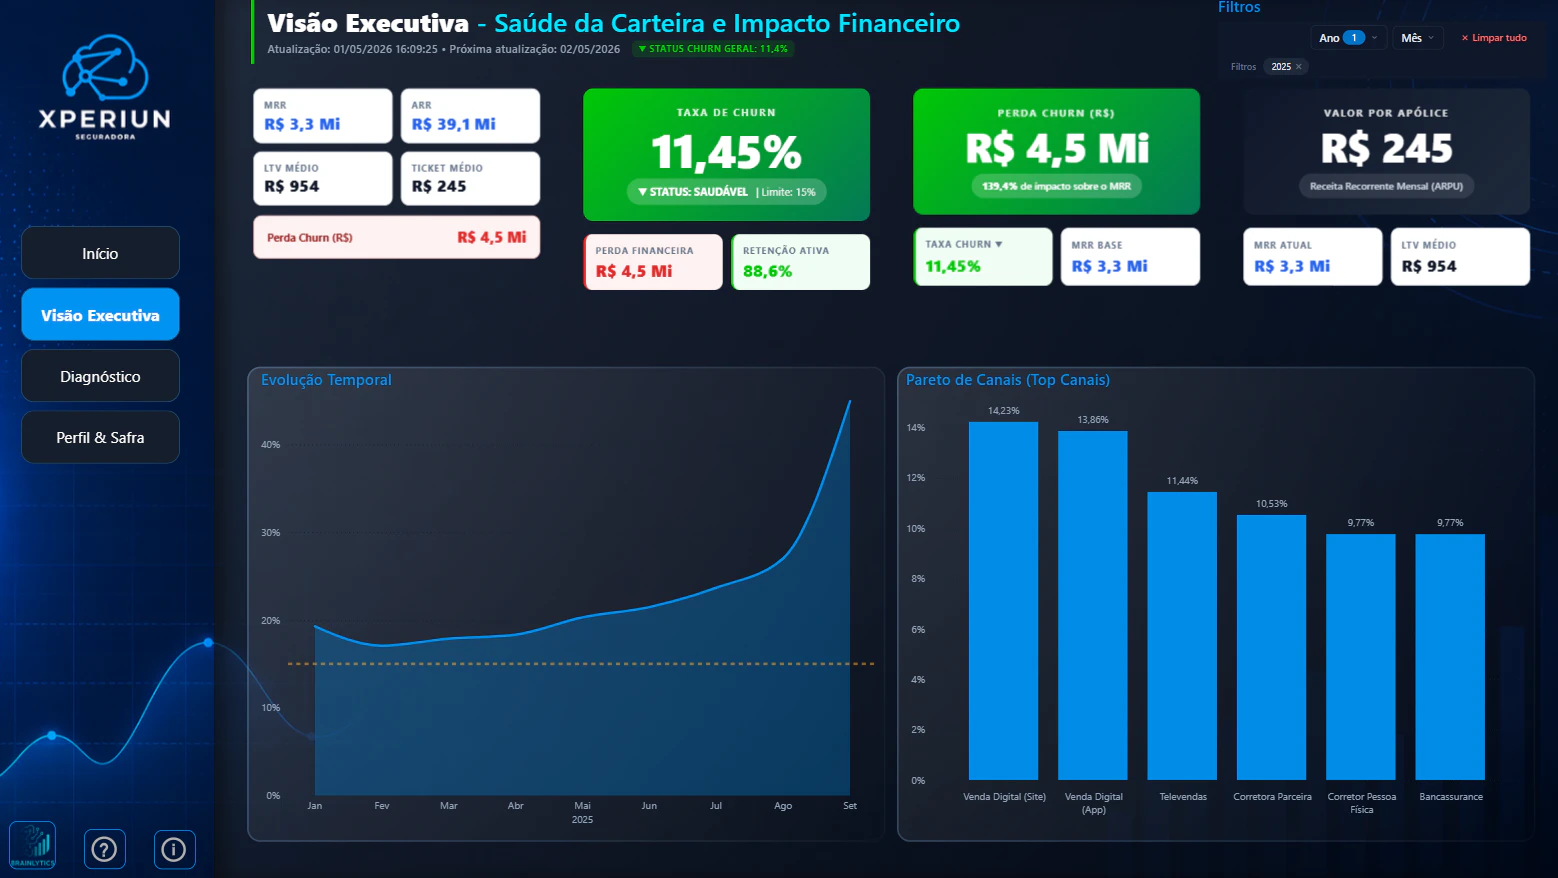Click the Receita Recorrente Mensal (ARPU) pill
Viewport: 1558px width, 878px height.
(x=1386, y=186)
